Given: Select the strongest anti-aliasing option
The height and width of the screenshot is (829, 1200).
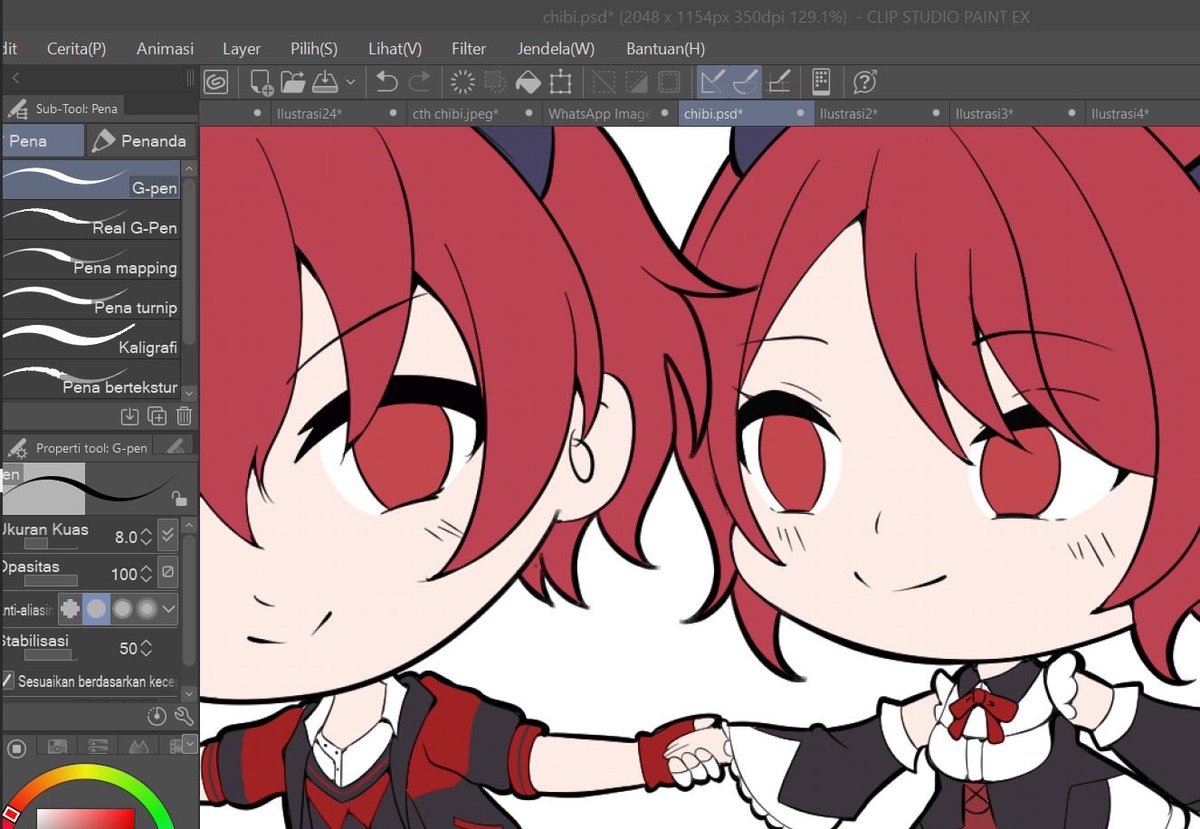Looking at the screenshot, I should (x=148, y=608).
